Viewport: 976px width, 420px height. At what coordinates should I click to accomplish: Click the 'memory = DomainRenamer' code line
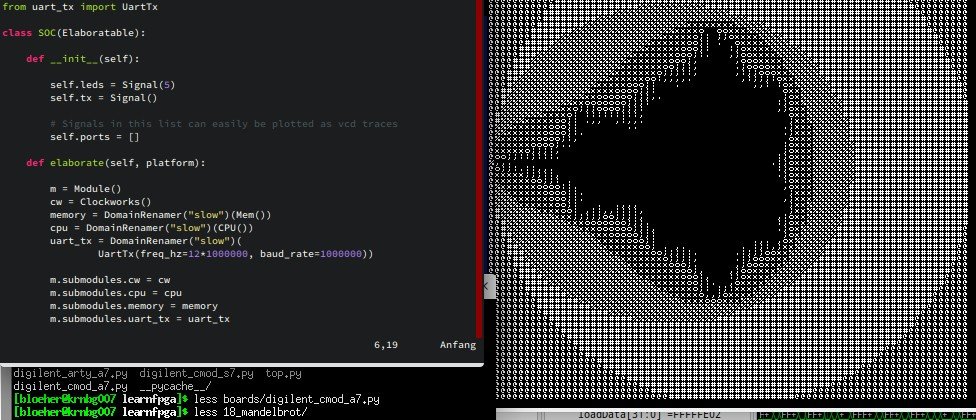161,215
